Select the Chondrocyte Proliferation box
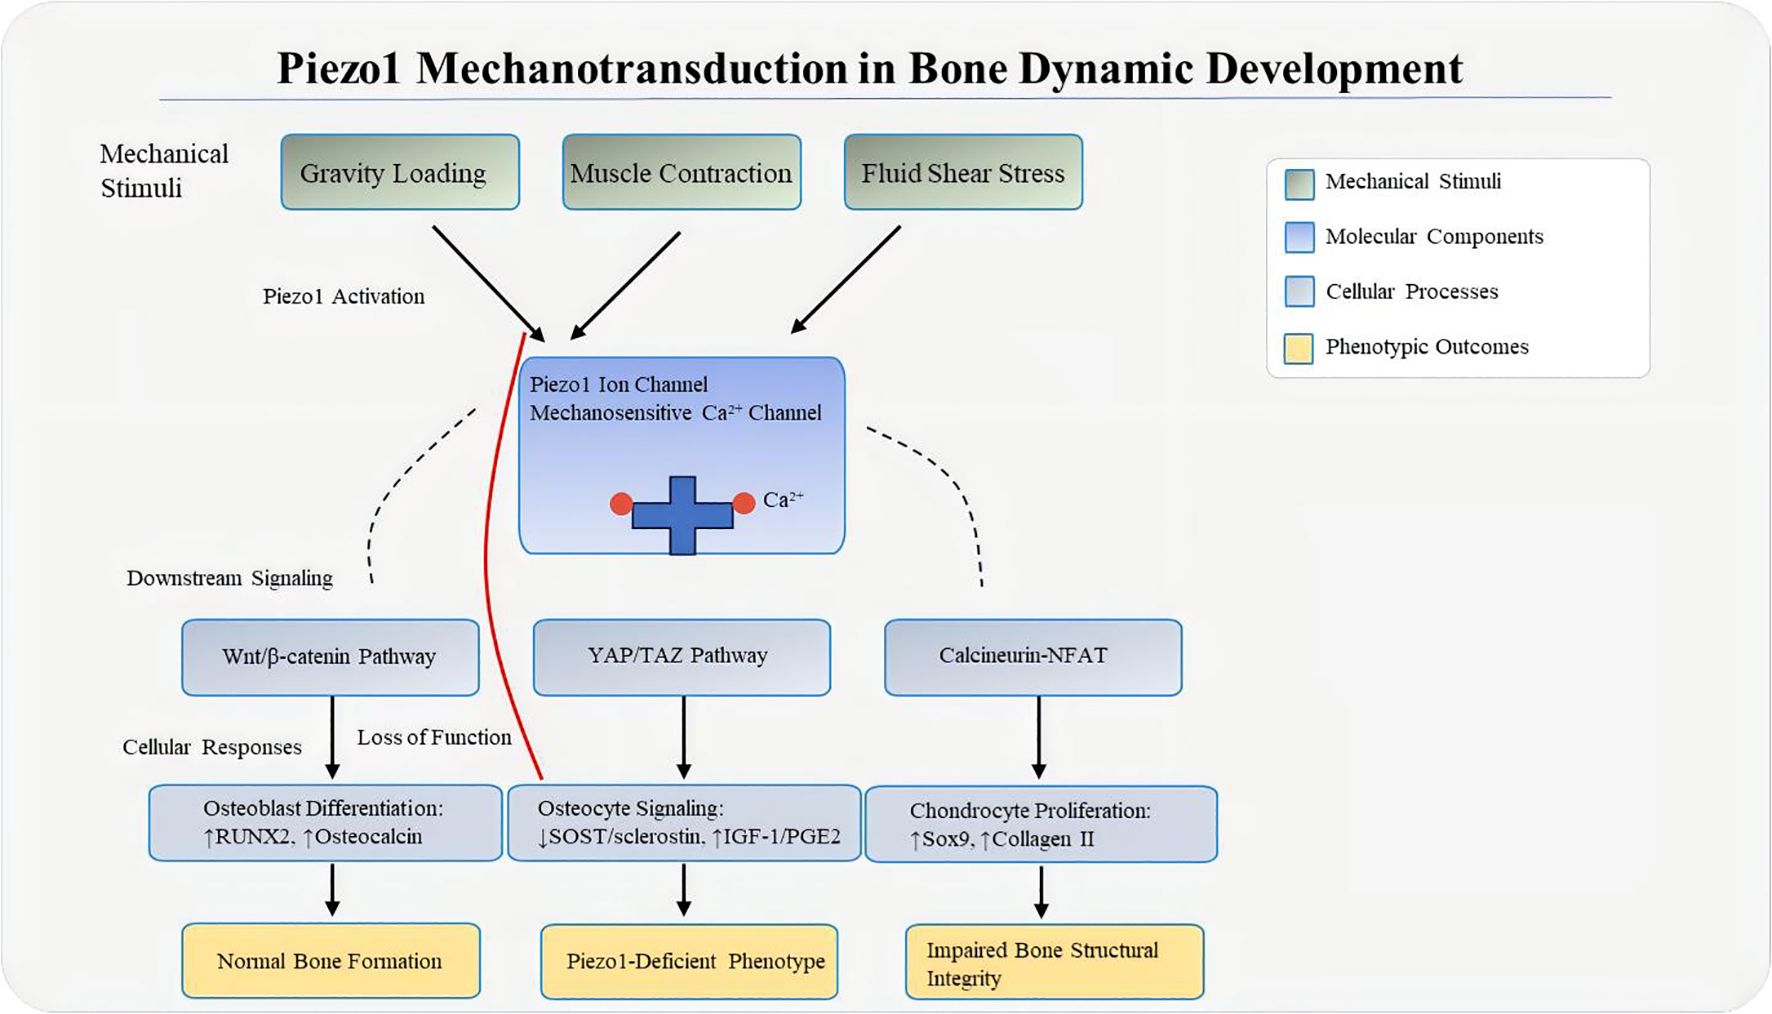 tap(1040, 825)
